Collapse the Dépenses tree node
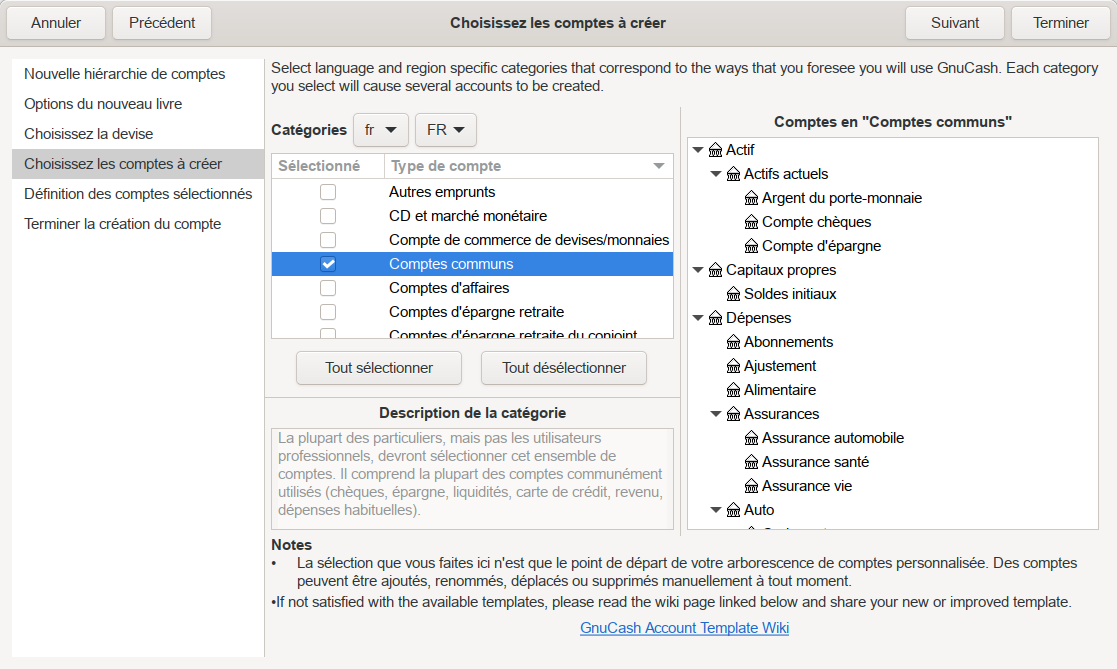This screenshot has height=669, width=1117. coord(698,318)
